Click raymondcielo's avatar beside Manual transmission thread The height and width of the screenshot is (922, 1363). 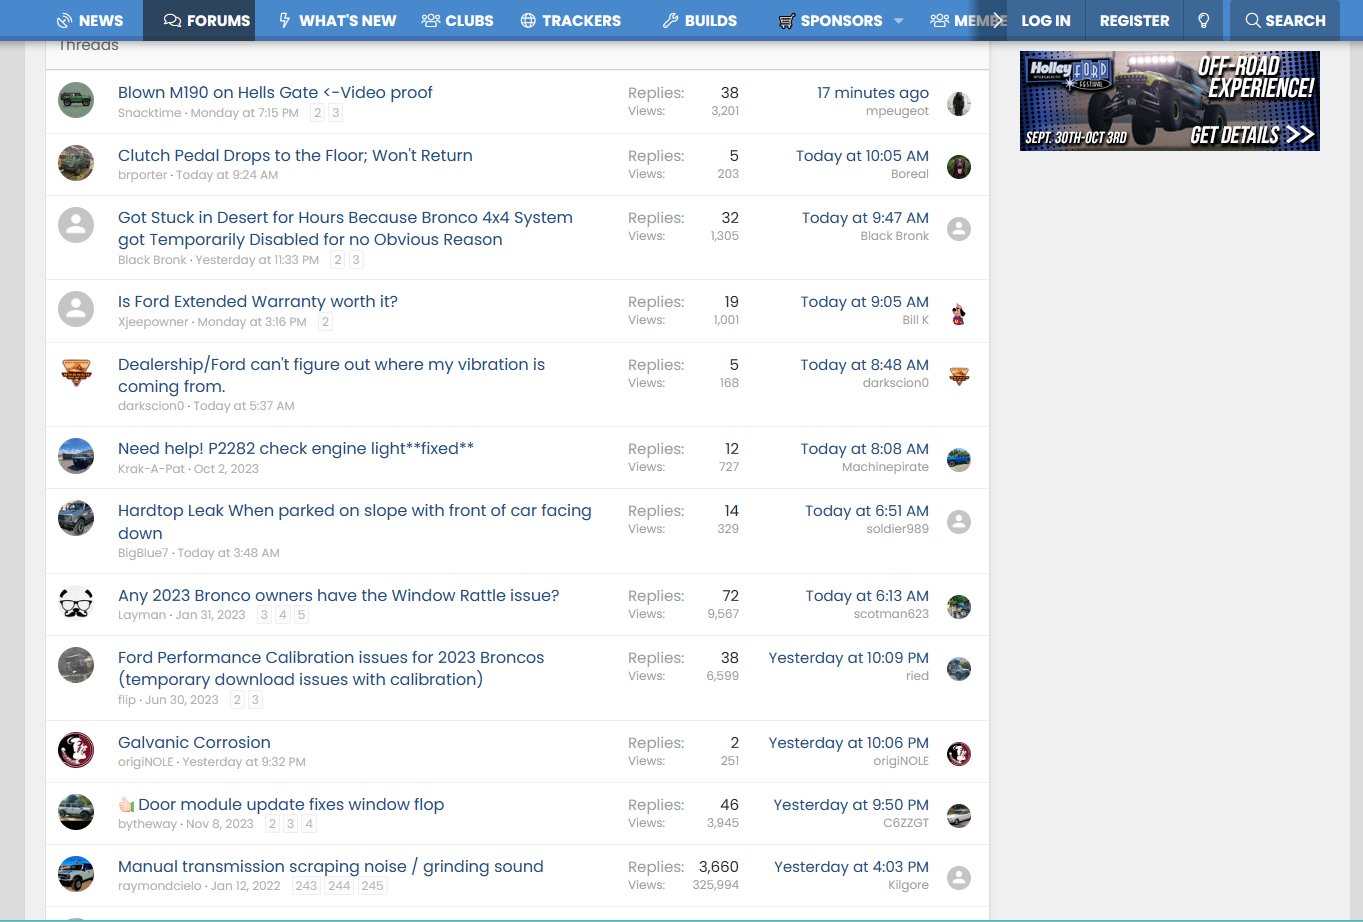coord(76,874)
